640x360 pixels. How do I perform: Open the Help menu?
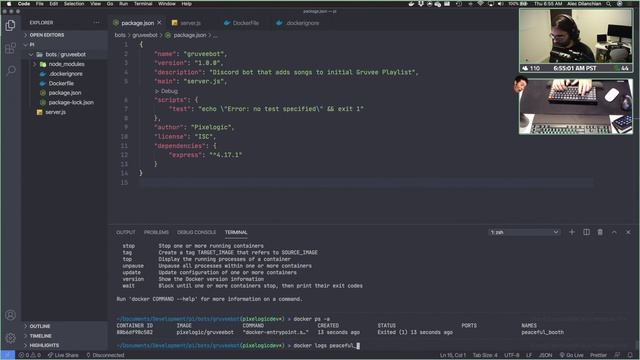point(187,4)
